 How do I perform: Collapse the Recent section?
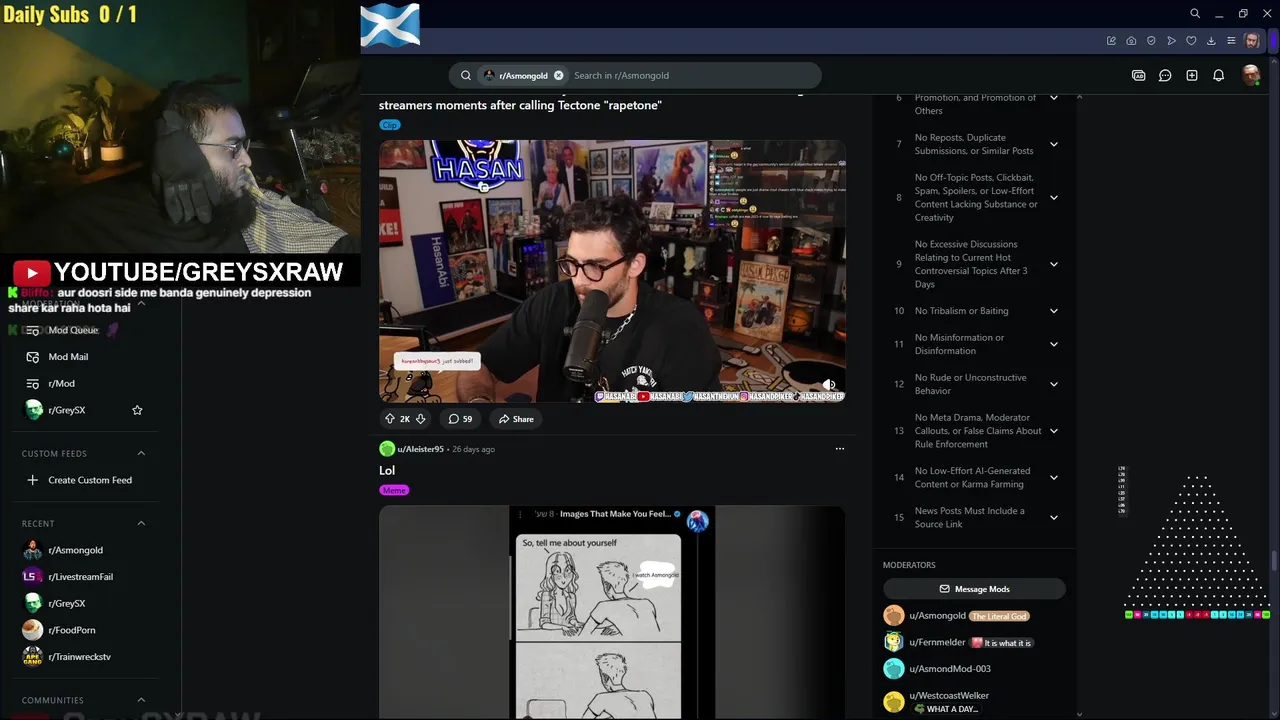tap(141, 523)
